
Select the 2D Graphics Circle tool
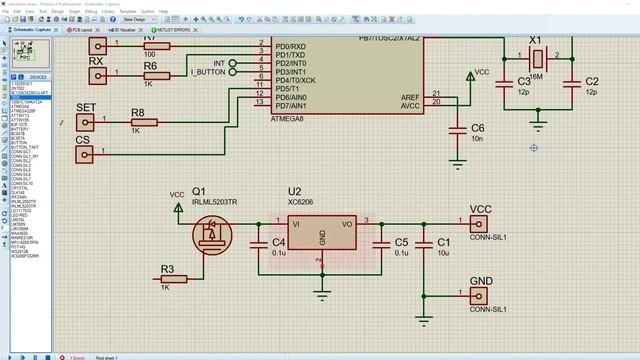click(x=4, y=163)
